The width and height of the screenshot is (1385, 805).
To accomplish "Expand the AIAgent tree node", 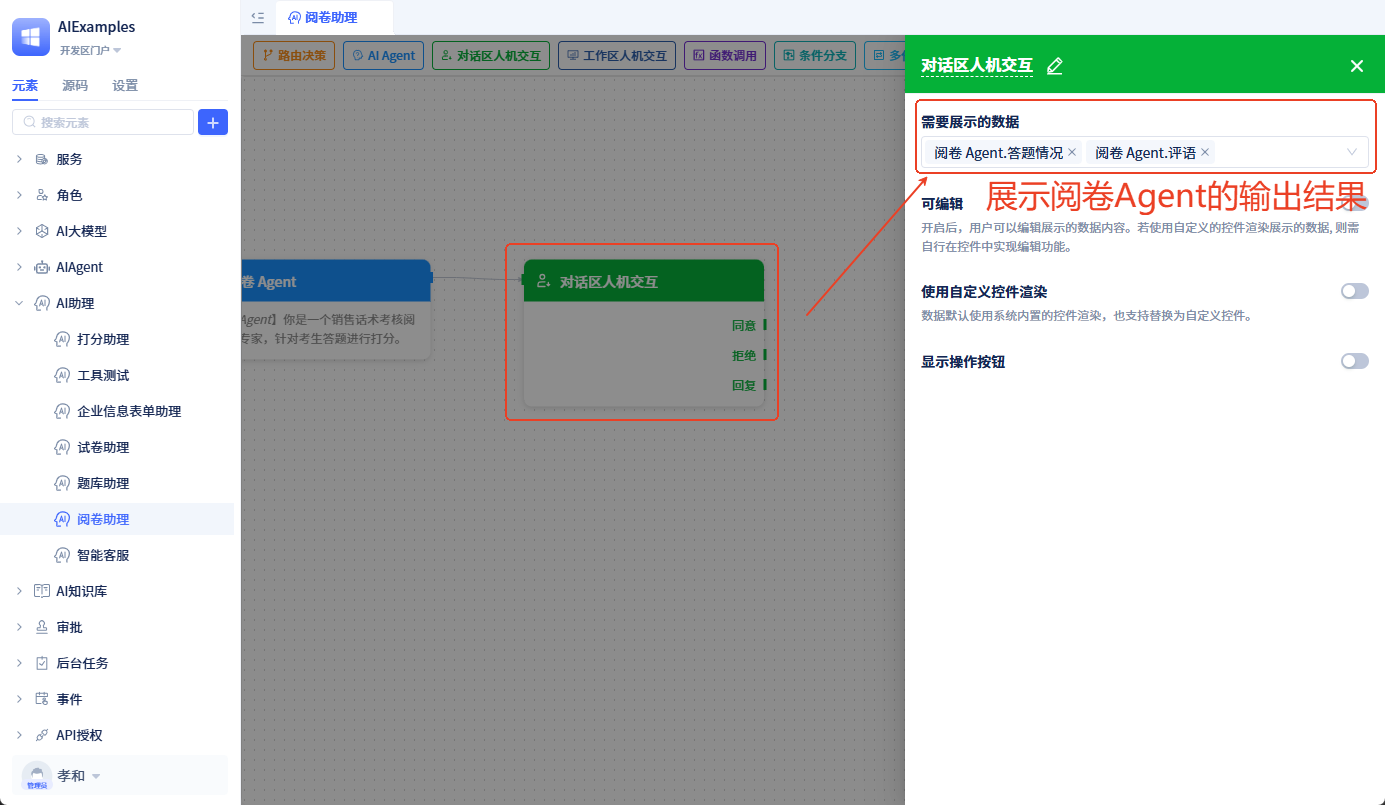I will [19, 267].
